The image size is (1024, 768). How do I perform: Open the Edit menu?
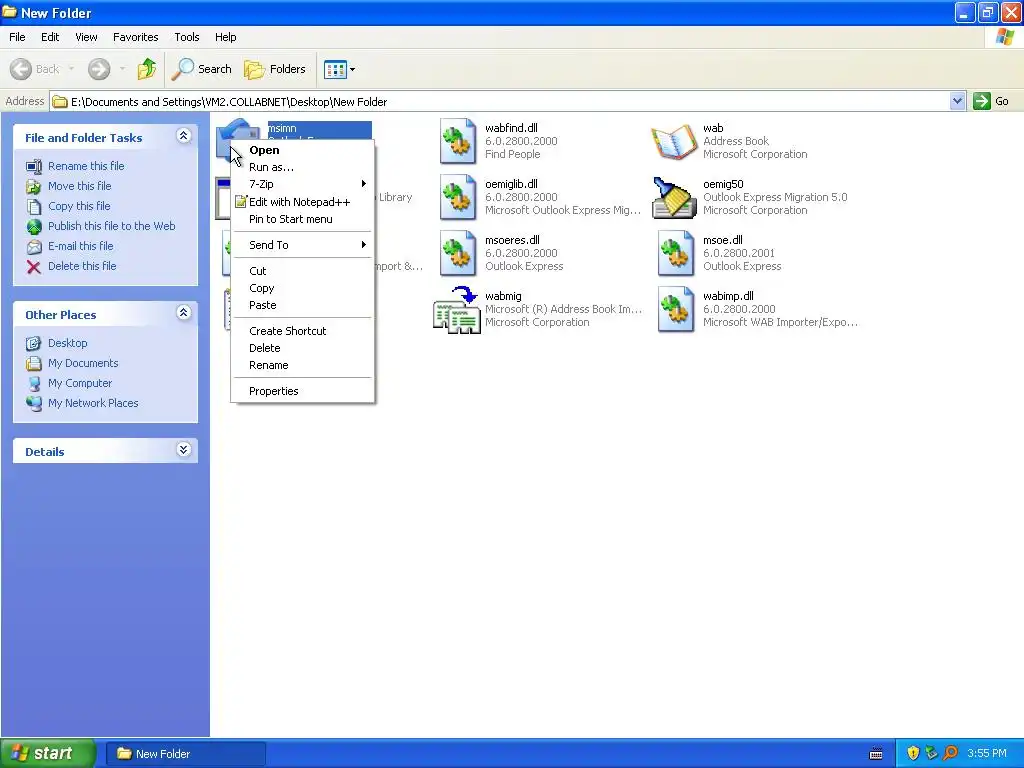50,37
